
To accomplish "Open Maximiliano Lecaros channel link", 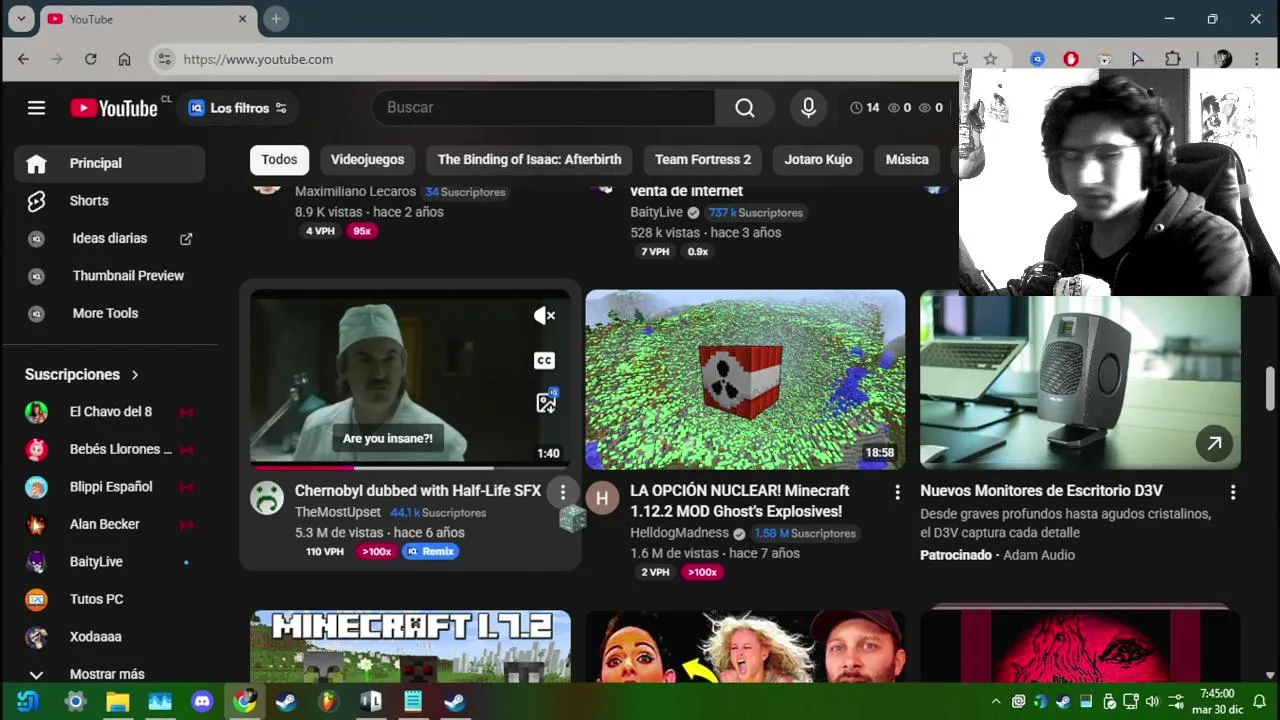I will coord(355,191).
